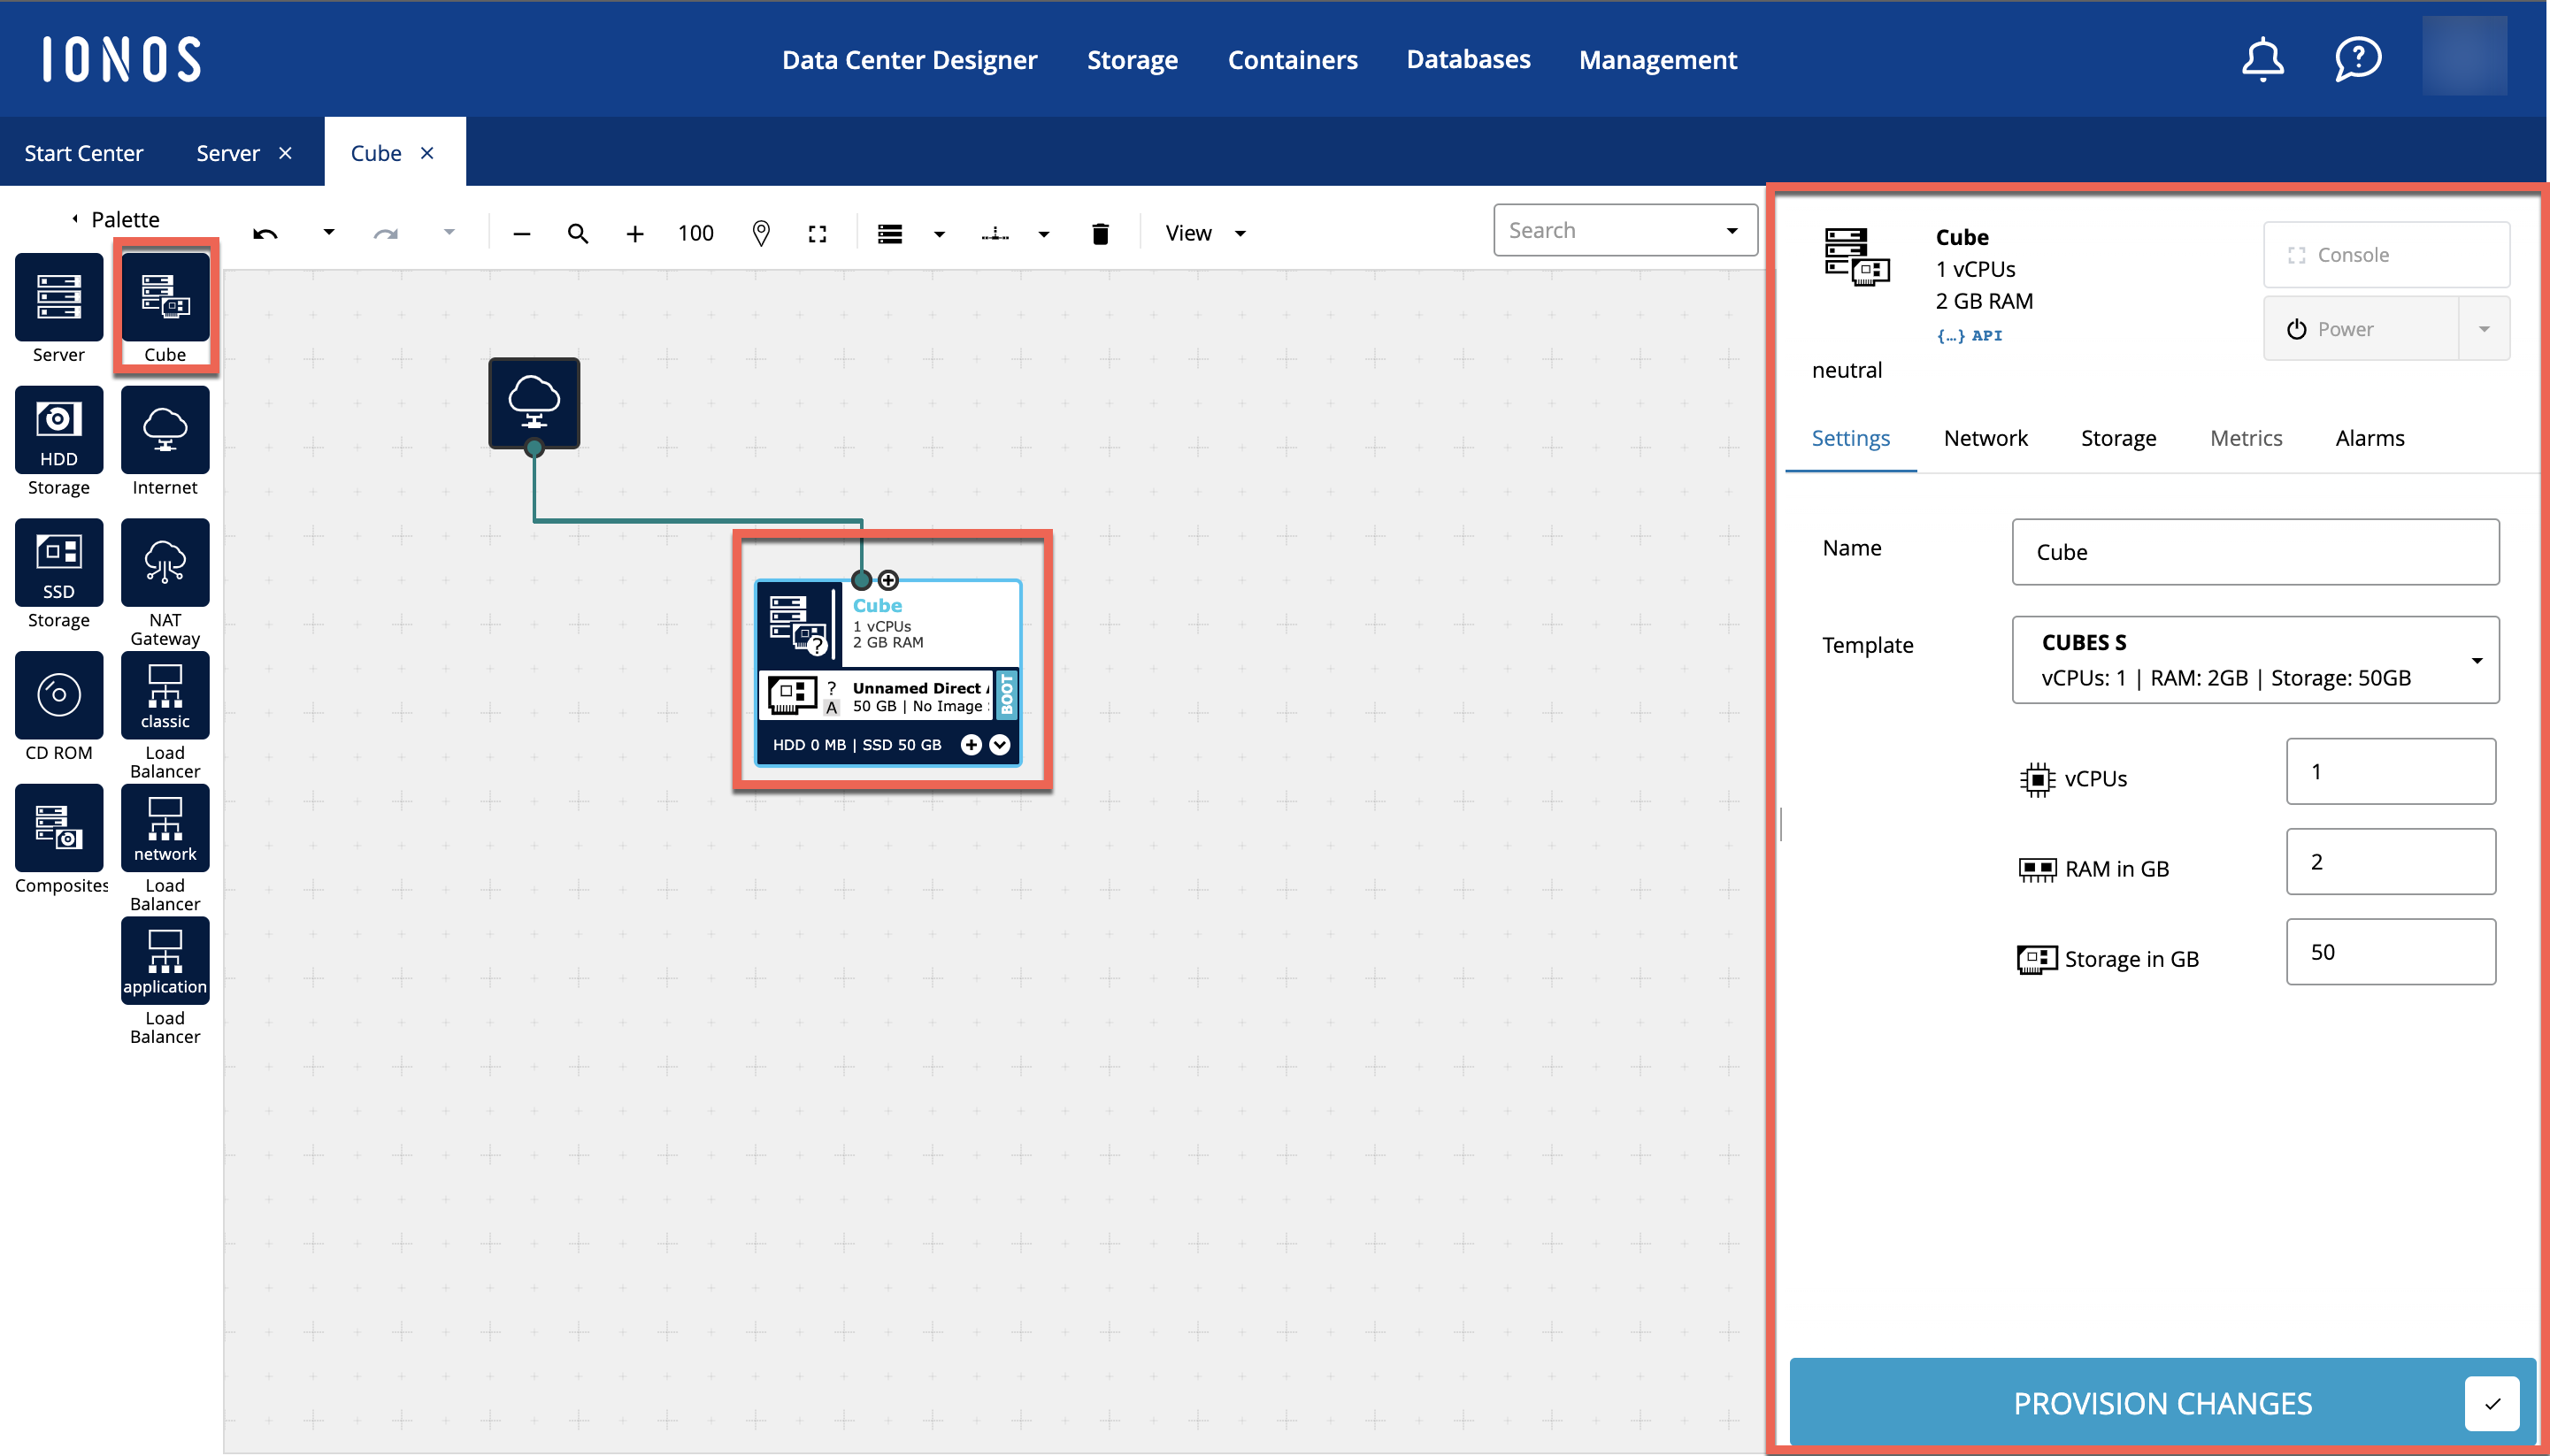Delete selection with trash icon
Viewport: 2550px width, 1456px height.
tap(1100, 233)
